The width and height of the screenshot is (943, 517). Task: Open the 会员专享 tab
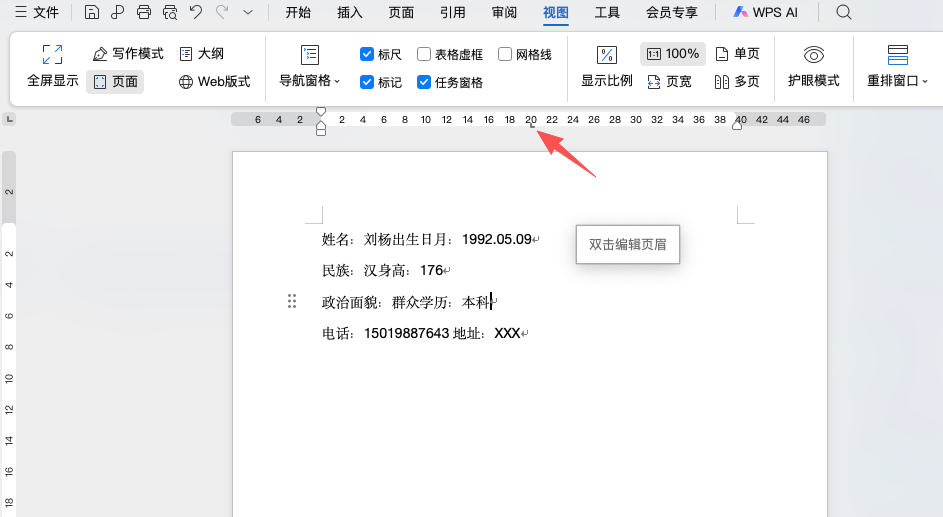pos(672,12)
